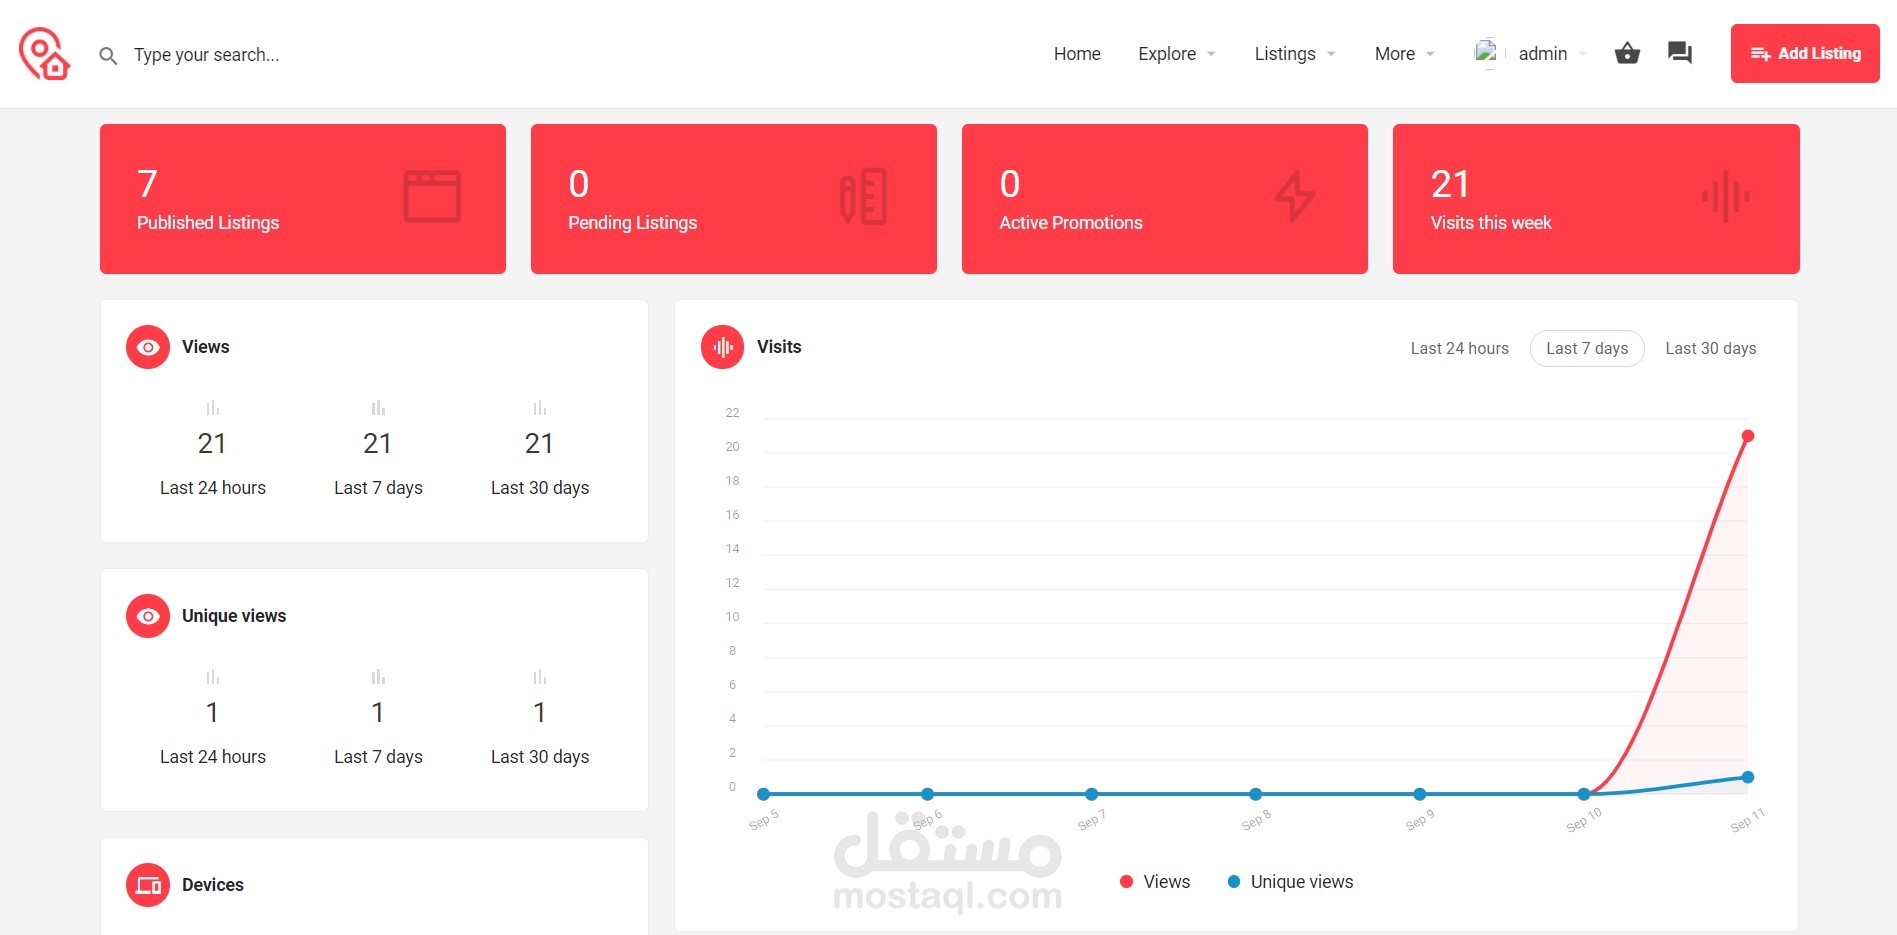Open the shopping cart basket icon

click(x=1627, y=53)
